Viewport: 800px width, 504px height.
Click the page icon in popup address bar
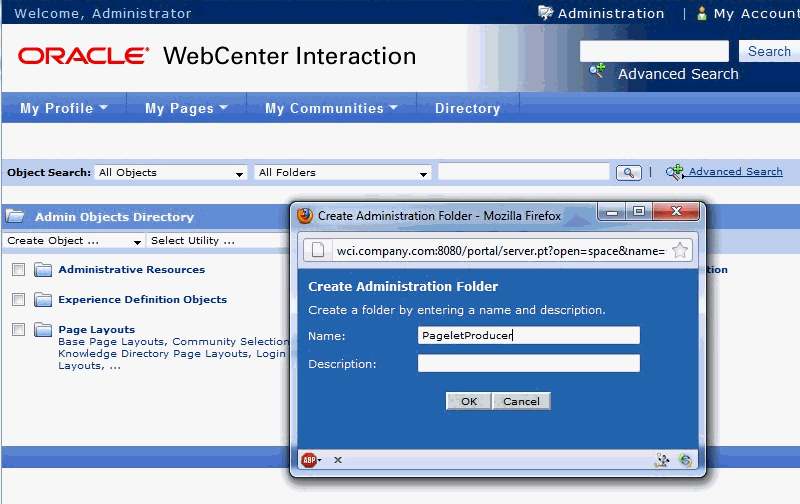point(318,250)
